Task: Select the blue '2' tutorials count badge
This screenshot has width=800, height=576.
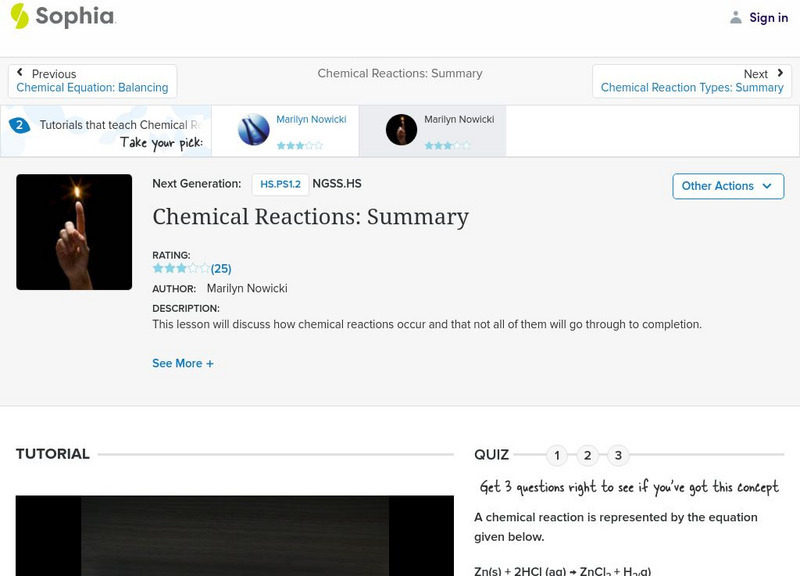Action: click(x=21, y=125)
